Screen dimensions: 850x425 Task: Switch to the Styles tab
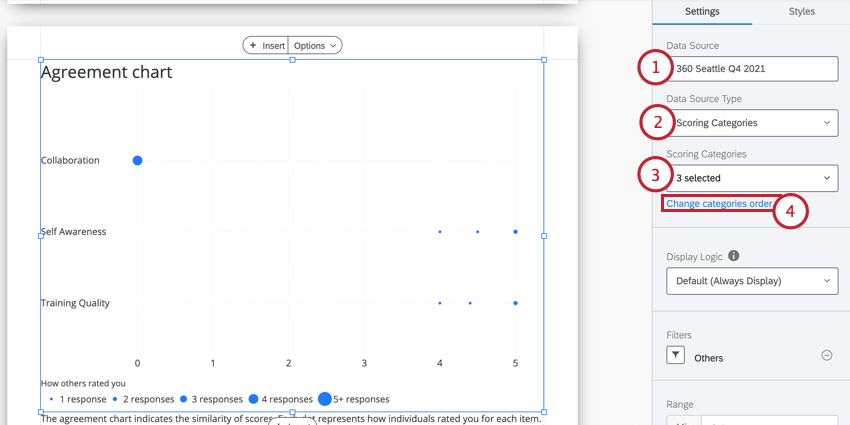[801, 11]
